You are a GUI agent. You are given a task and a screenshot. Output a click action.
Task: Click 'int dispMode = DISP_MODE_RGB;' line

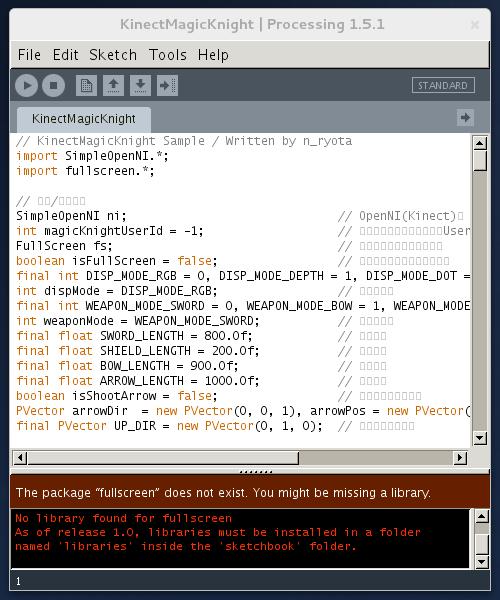click(x=117, y=291)
